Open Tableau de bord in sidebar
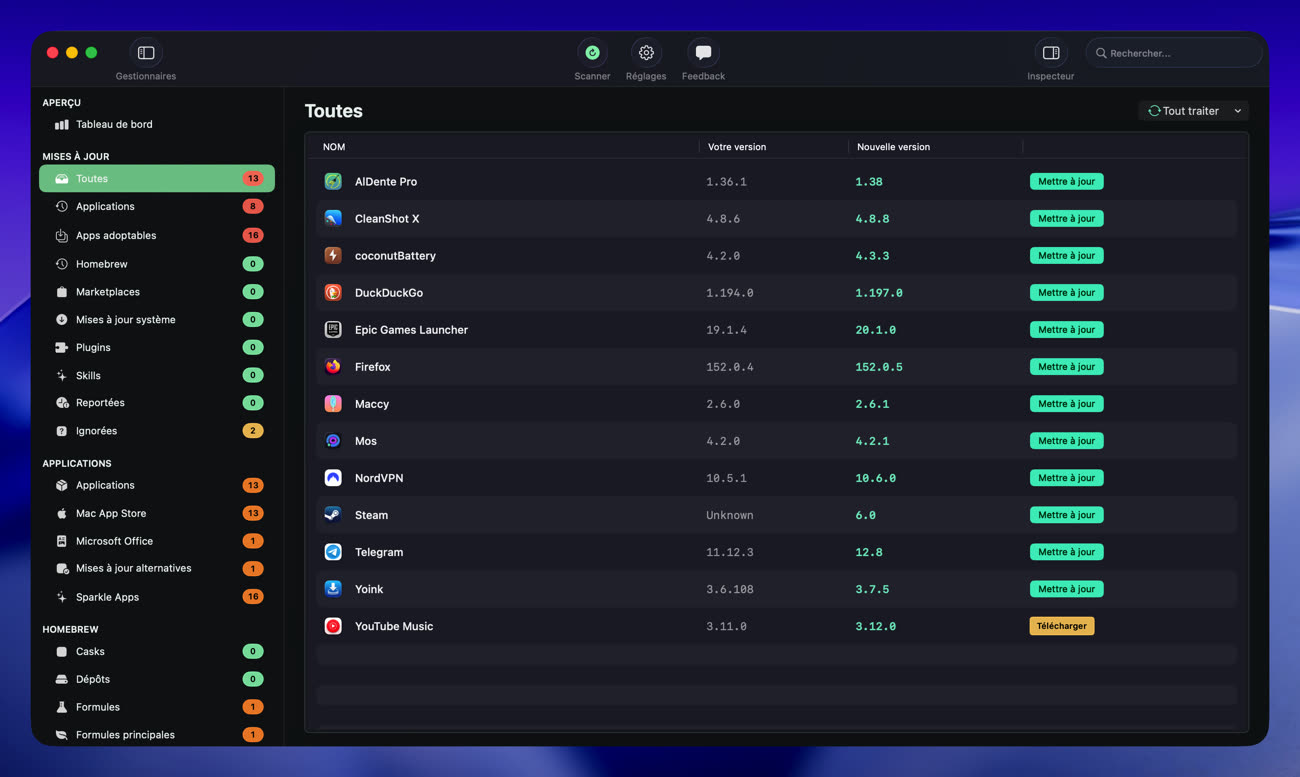 157,125
